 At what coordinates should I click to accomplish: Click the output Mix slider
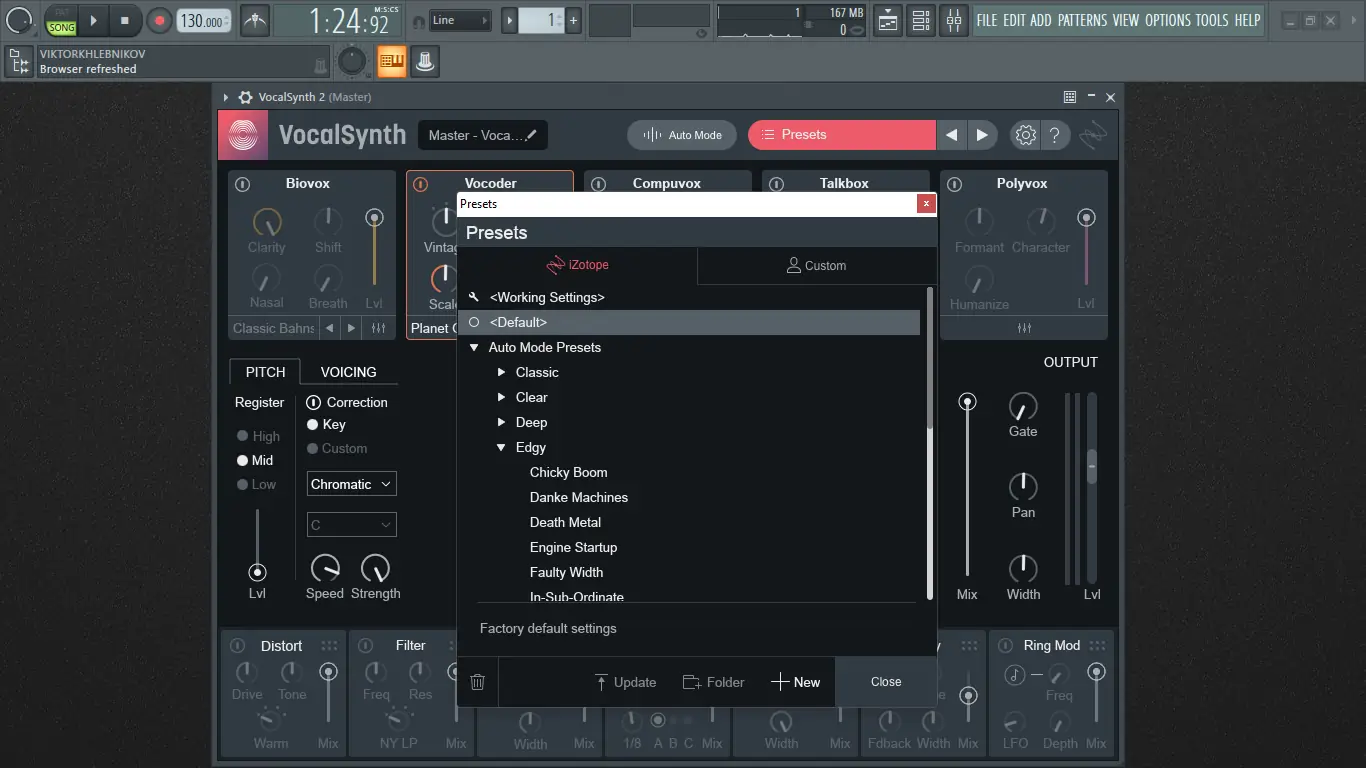[x=967, y=486]
